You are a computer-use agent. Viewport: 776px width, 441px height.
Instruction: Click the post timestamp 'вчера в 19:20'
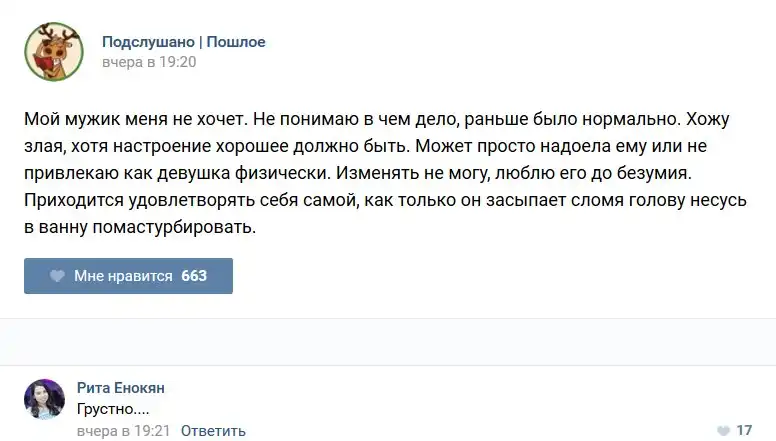(x=149, y=62)
